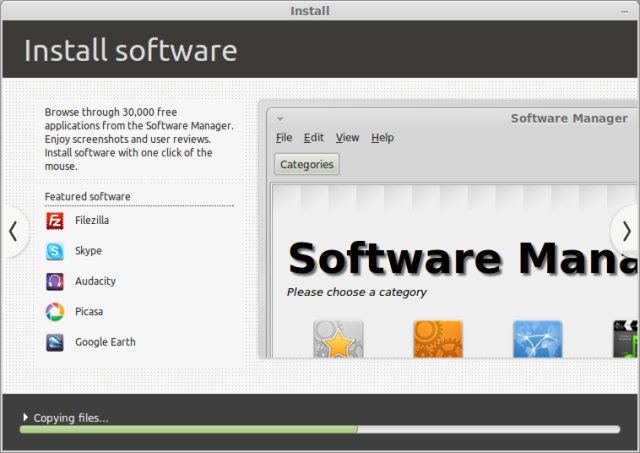Click the Picasa pinwheel icon
The height and width of the screenshot is (453, 640).
pyautogui.click(x=55, y=312)
